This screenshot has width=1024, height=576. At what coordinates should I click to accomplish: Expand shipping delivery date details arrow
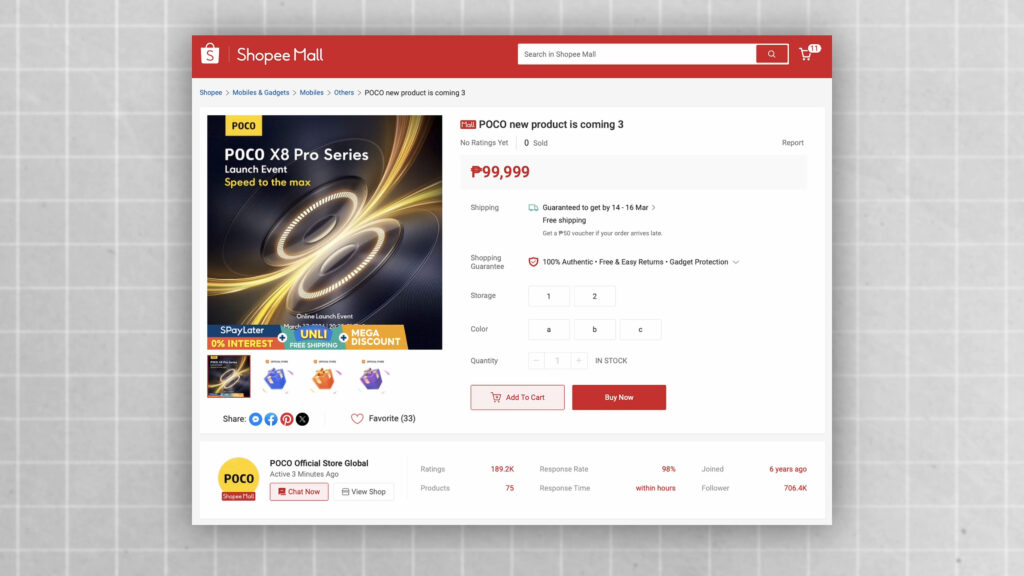pos(654,208)
